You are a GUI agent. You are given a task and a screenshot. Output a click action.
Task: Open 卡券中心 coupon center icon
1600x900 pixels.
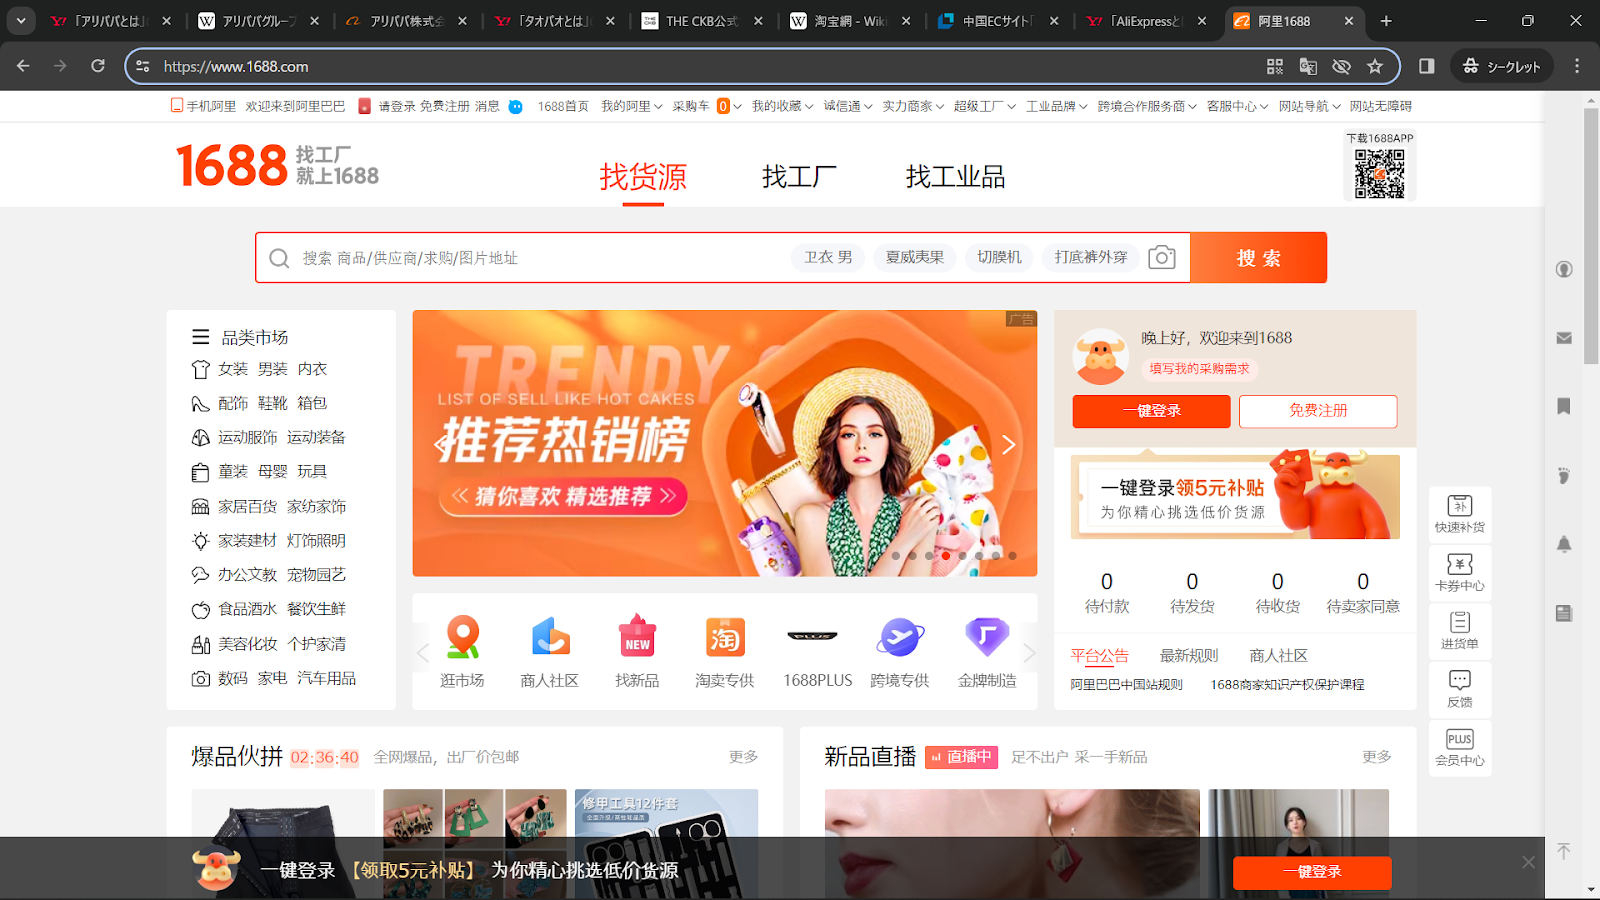pos(1460,573)
